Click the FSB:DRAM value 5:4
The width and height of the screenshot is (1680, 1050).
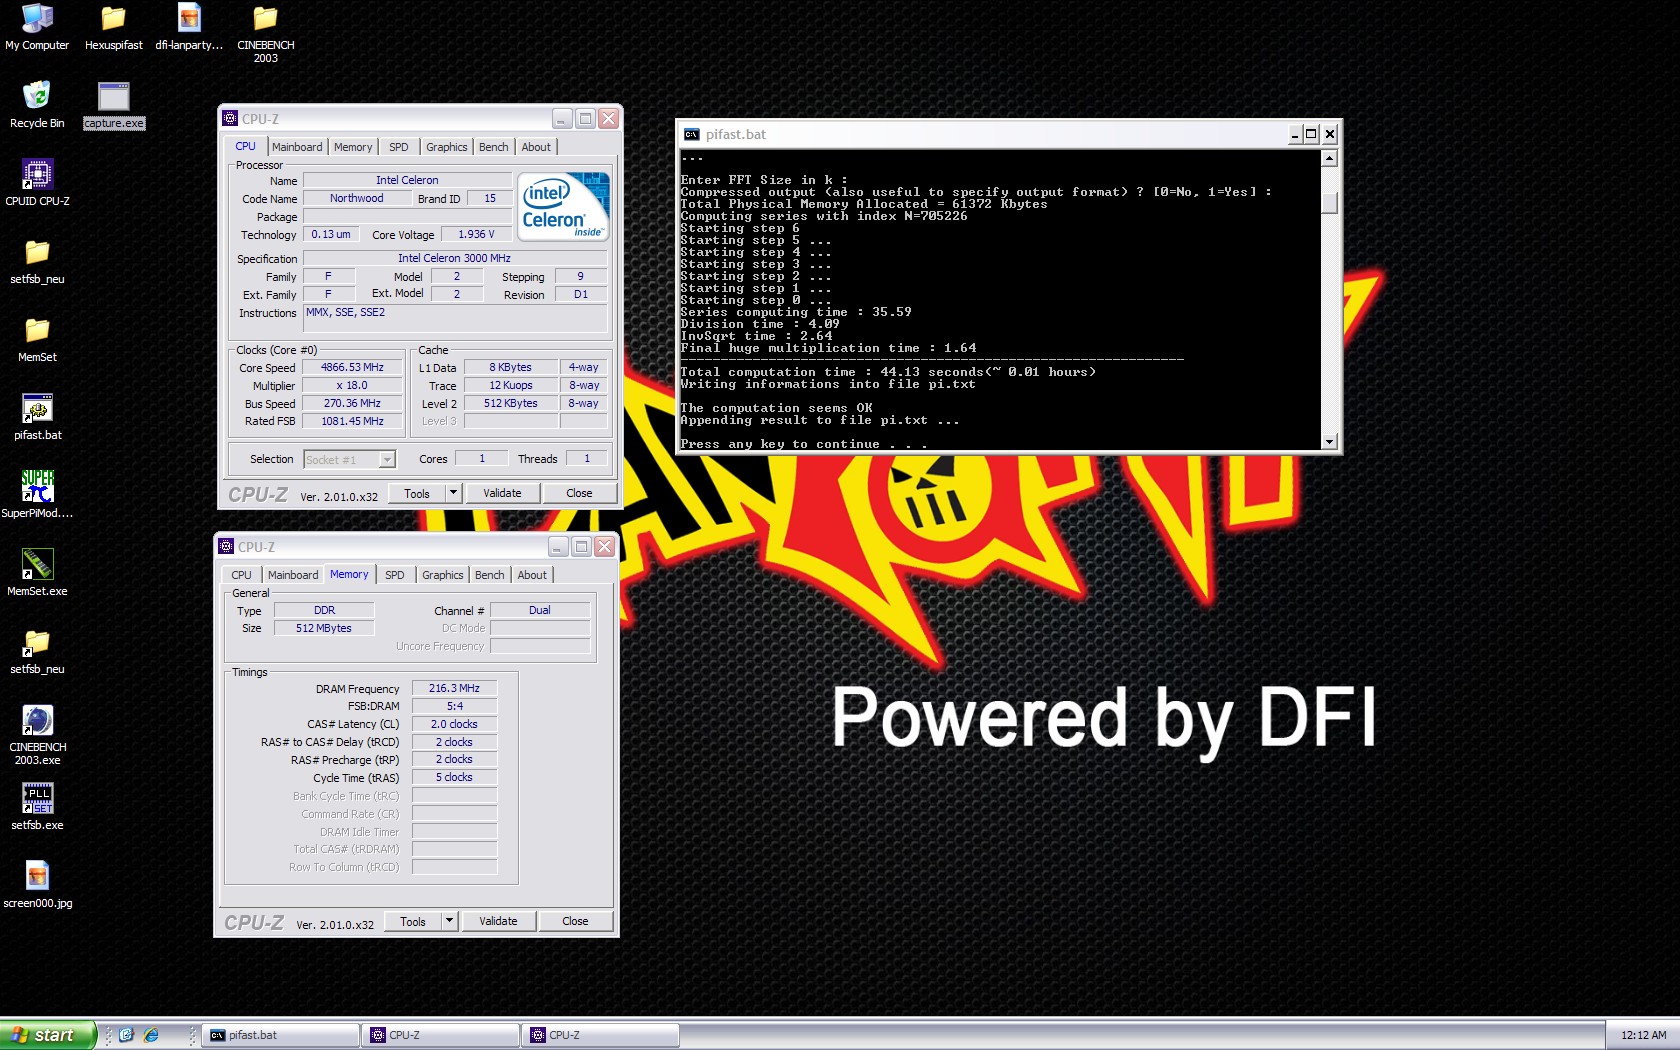tap(454, 707)
